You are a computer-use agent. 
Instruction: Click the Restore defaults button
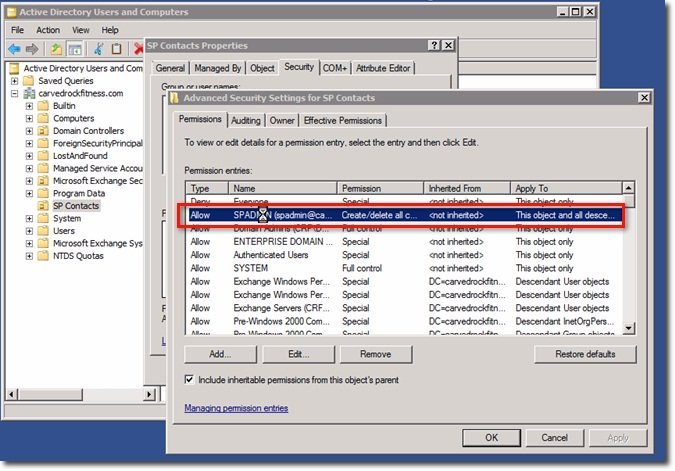(585, 354)
